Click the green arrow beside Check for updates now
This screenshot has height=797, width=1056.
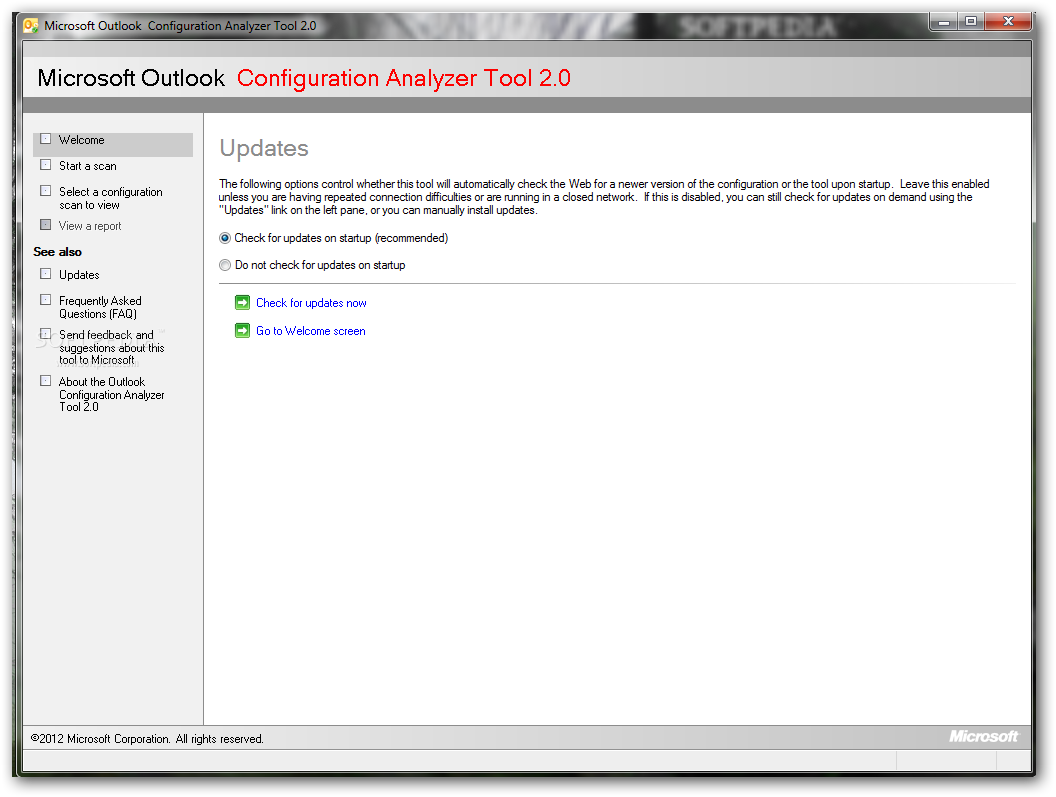pos(242,302)
